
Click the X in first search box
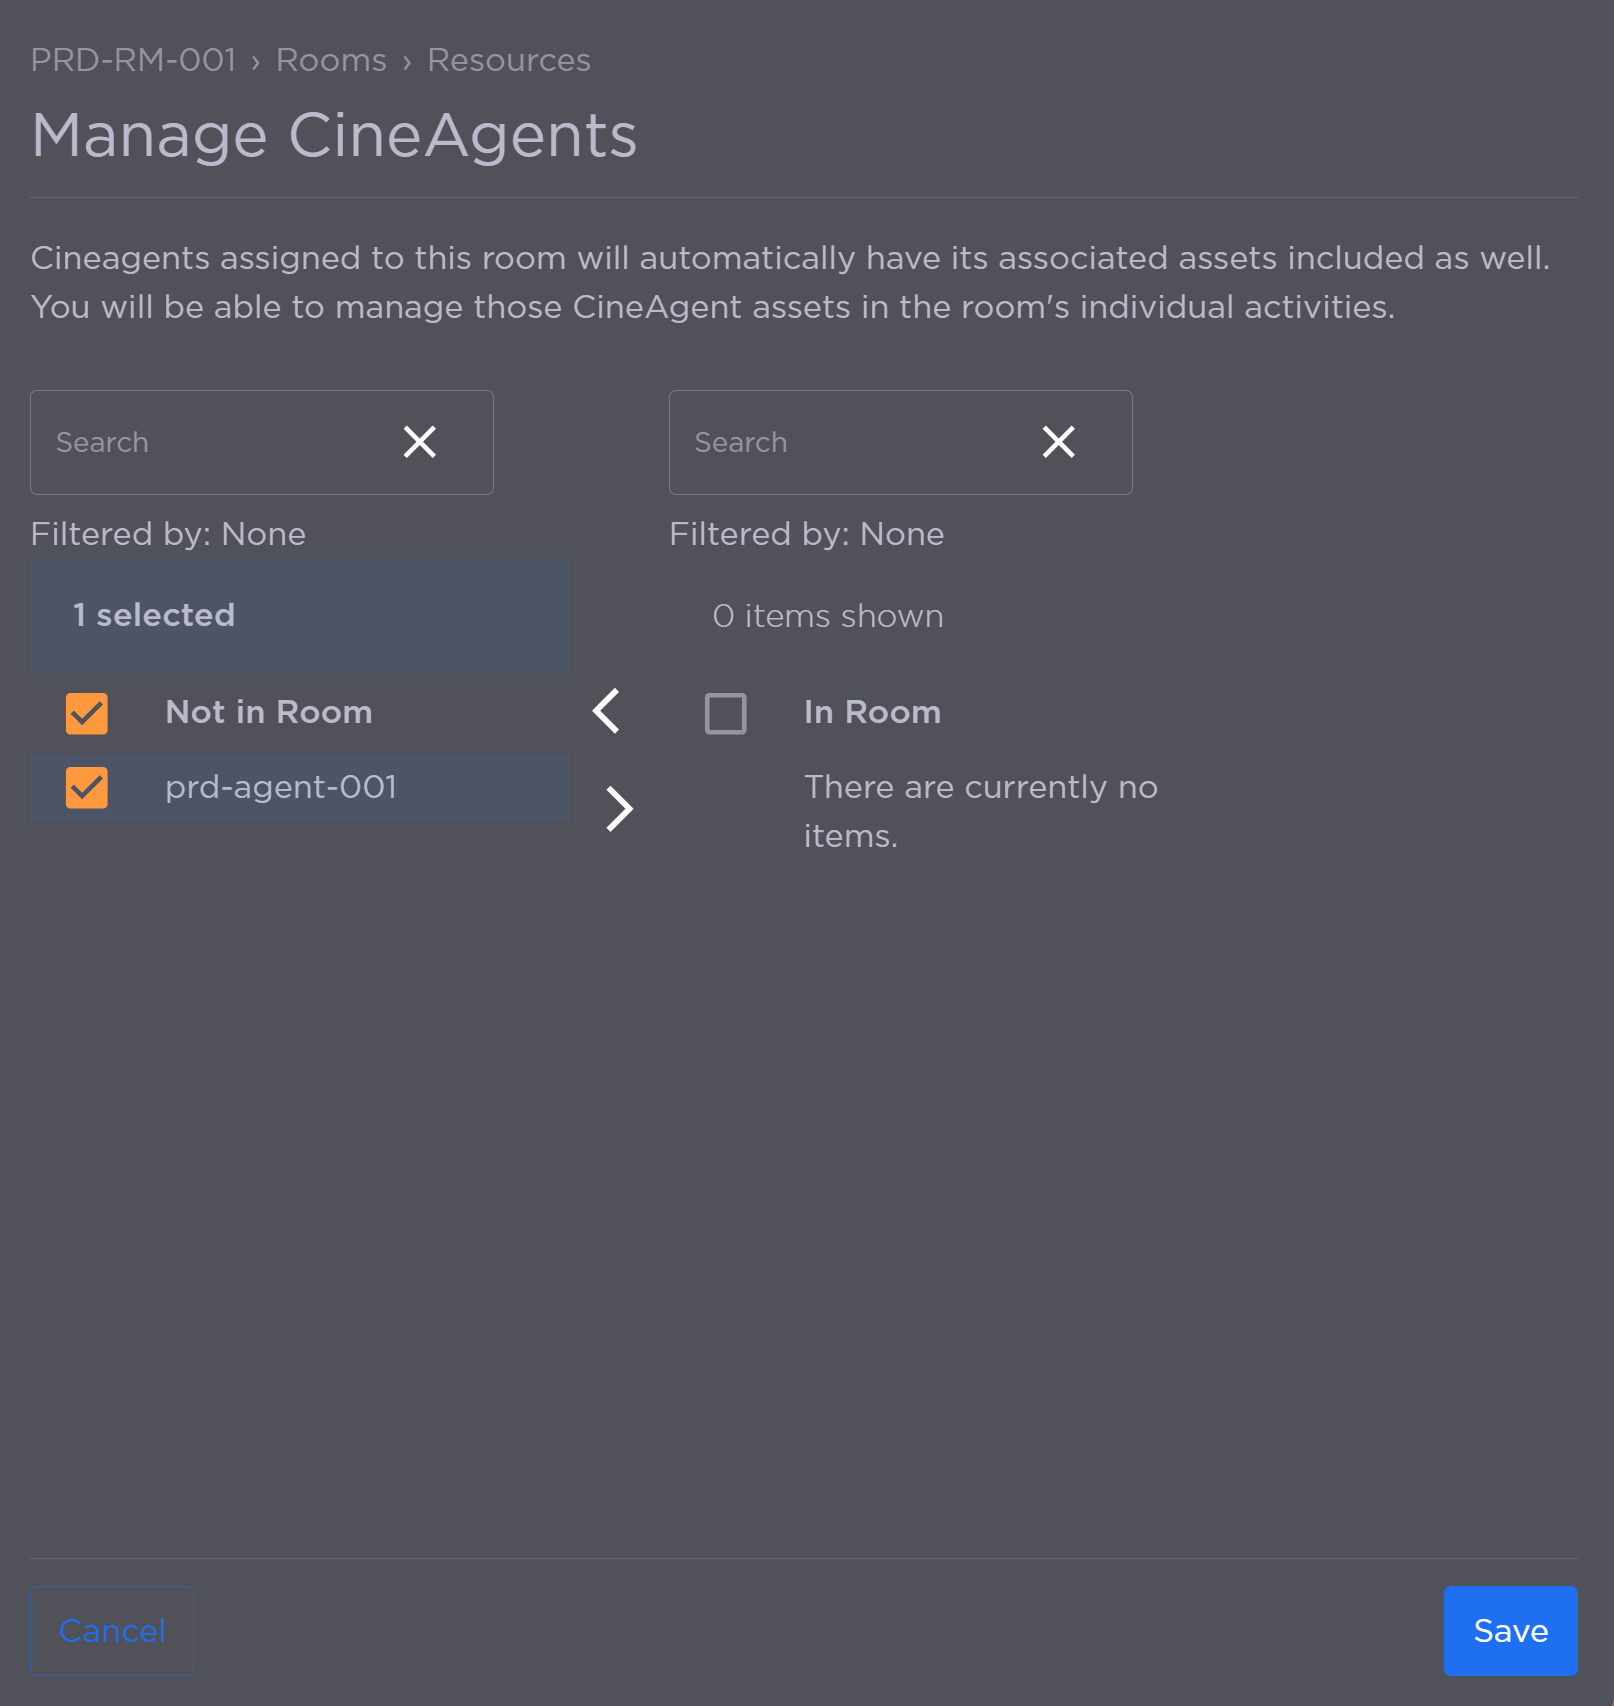tap(419, 441)
